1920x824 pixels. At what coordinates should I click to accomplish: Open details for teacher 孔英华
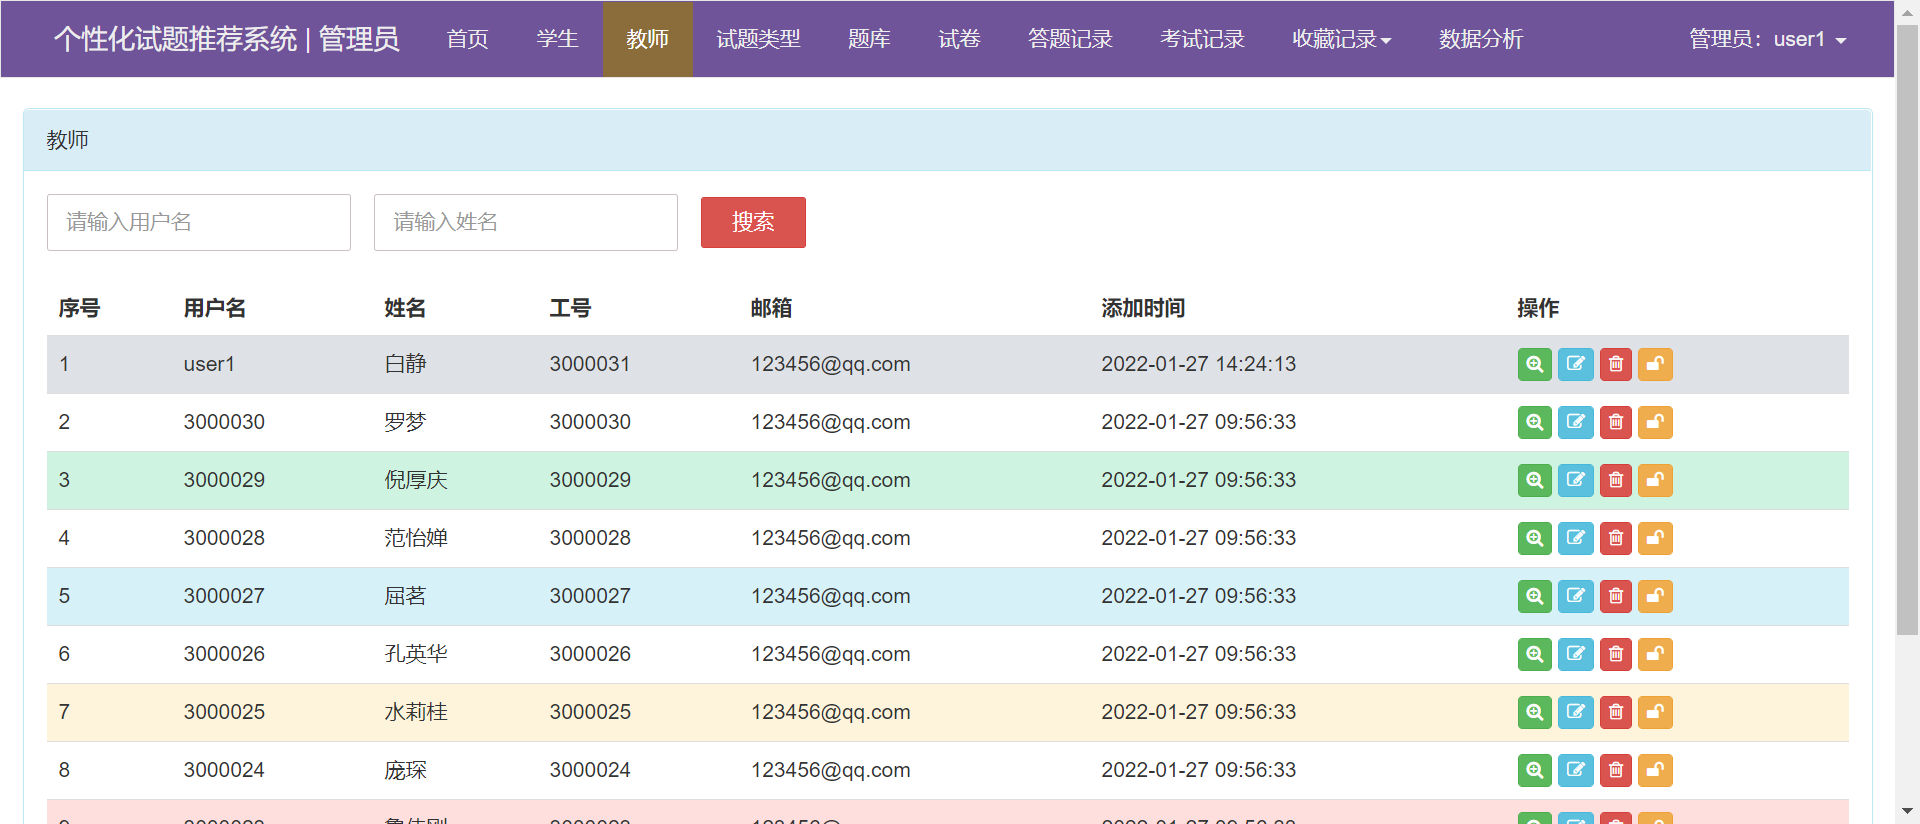click(x=1535, y=654)
